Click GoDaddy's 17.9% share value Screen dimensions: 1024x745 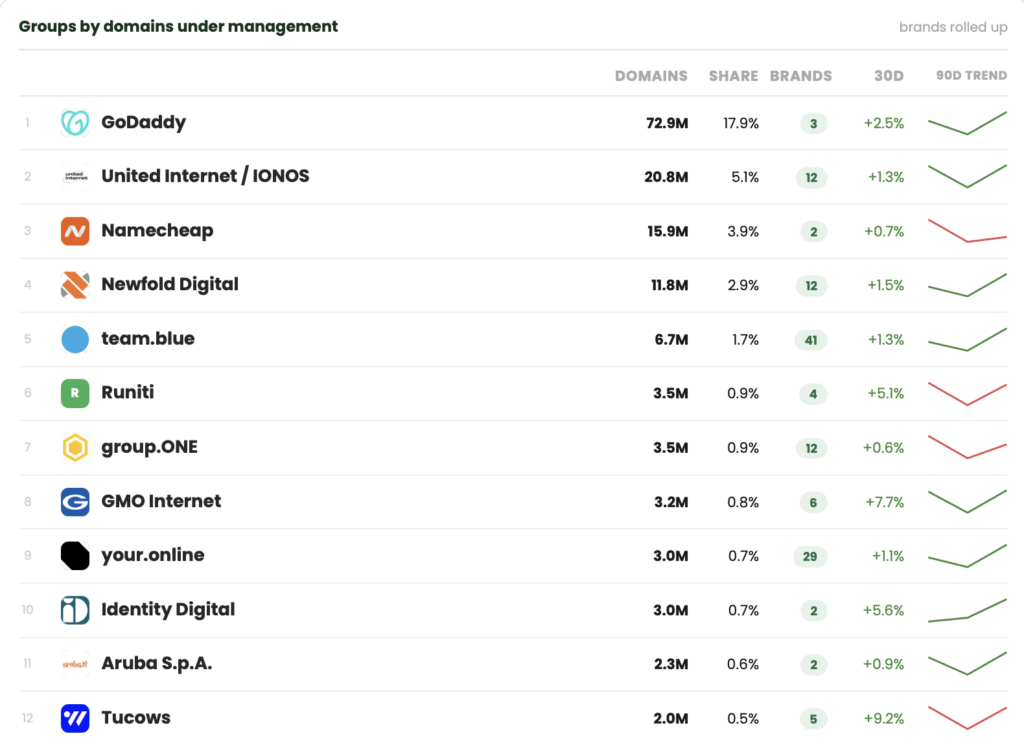[x=741, y=123]
